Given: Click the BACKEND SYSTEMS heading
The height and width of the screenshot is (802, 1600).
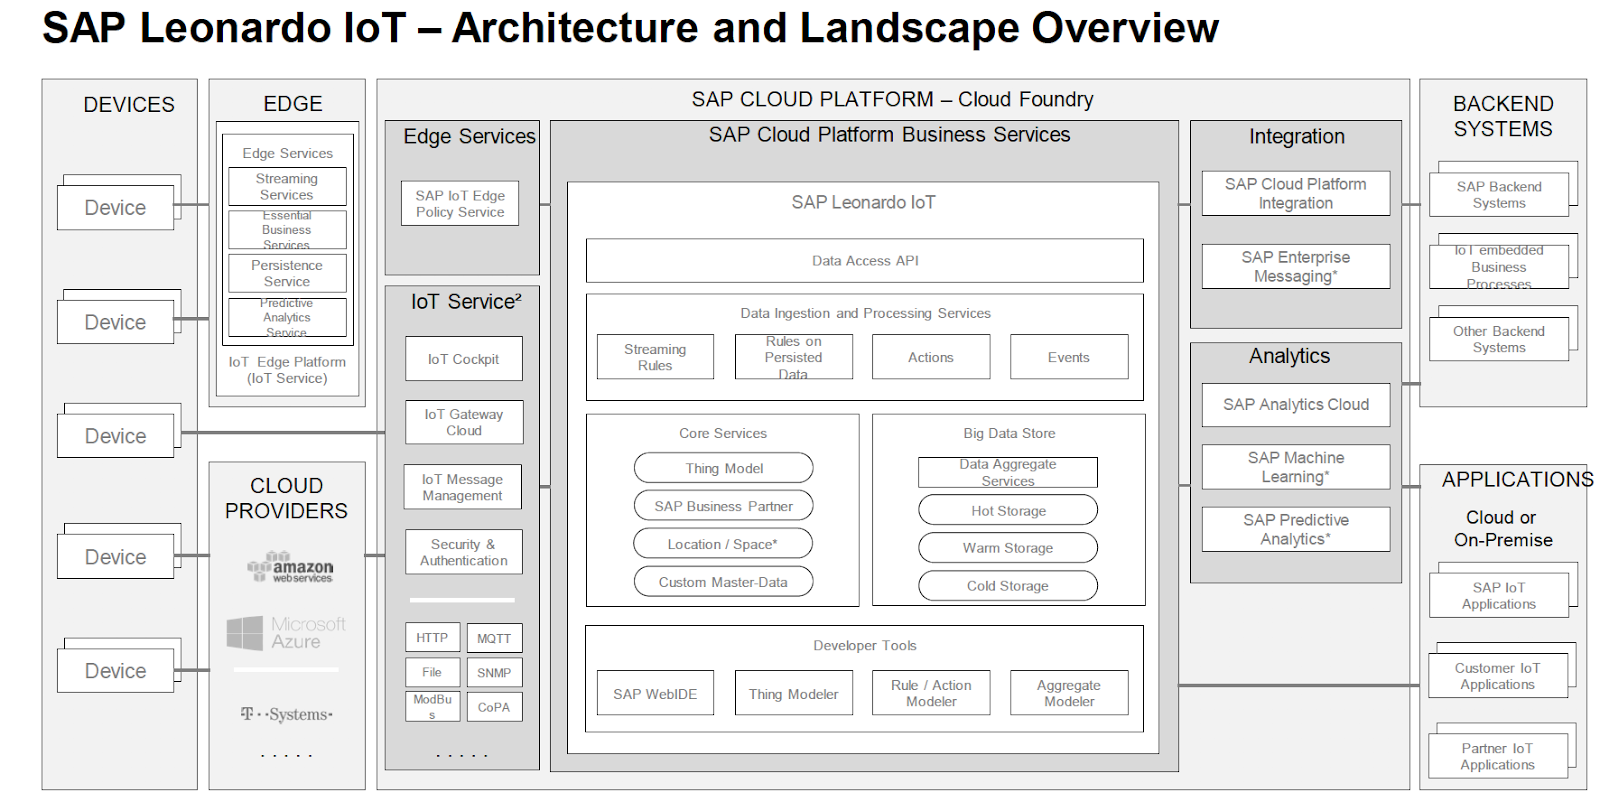Looking at the screenshot, I should coord(1503,116).
